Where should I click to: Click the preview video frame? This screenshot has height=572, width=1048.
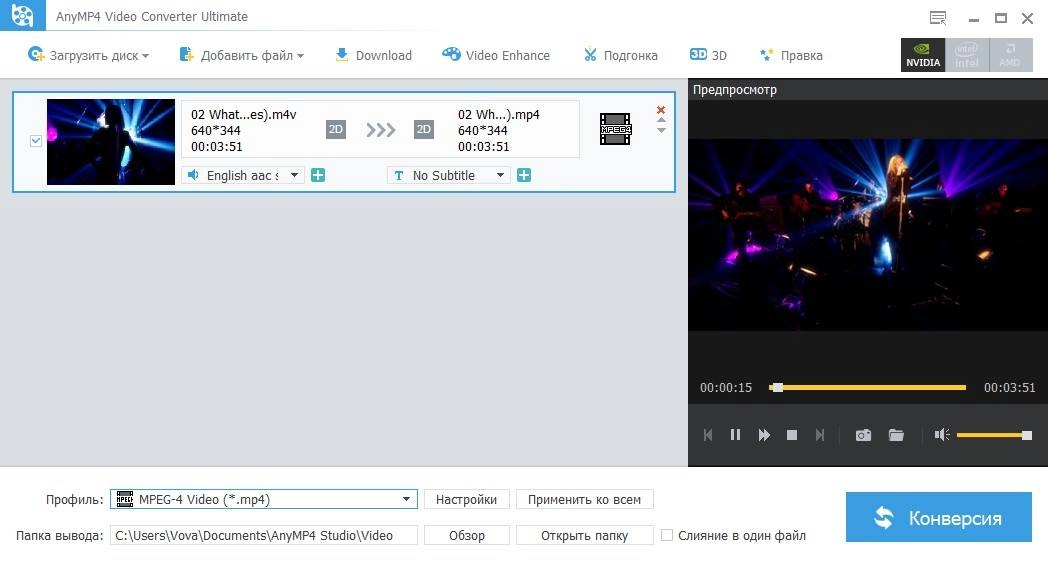pyautogui.click(x=868, y=234)
